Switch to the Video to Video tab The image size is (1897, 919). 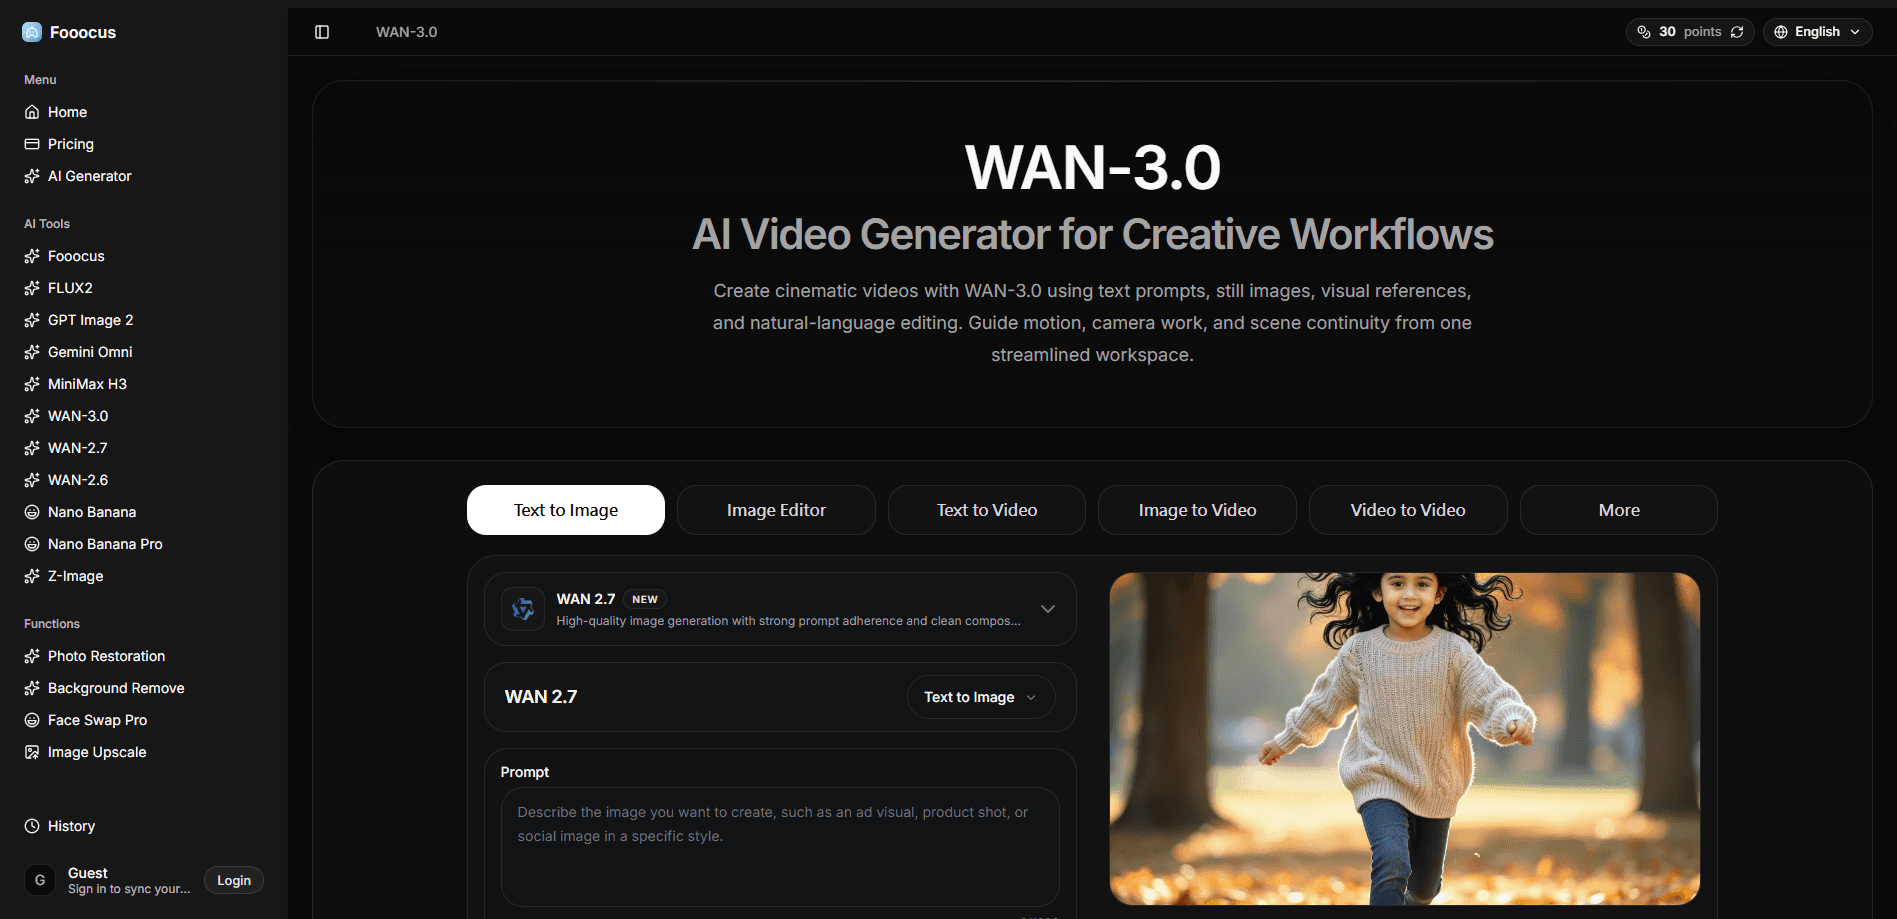click(x=1408, y=510)
